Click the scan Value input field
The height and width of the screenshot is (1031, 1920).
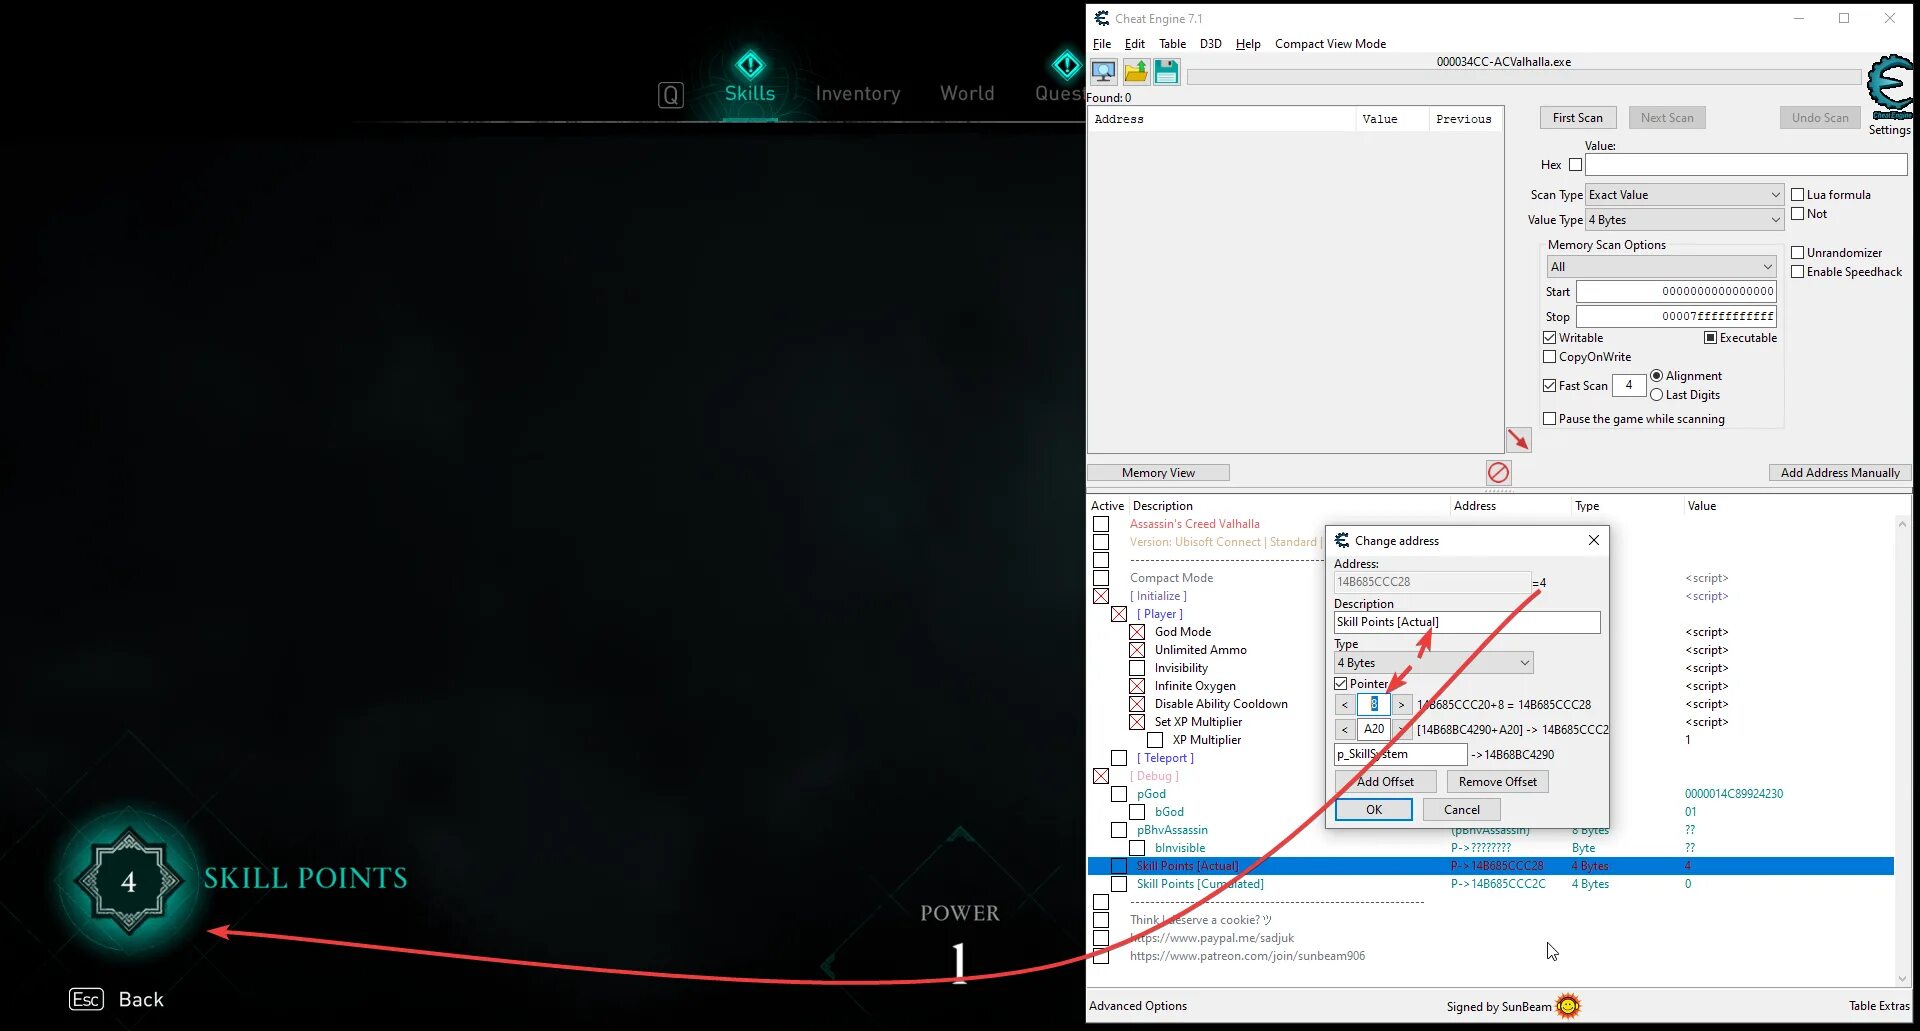[x=1746, y=165]
